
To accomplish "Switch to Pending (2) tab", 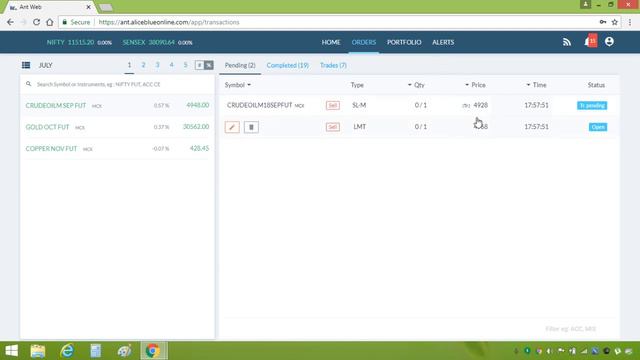I will [x=240, y=65].
